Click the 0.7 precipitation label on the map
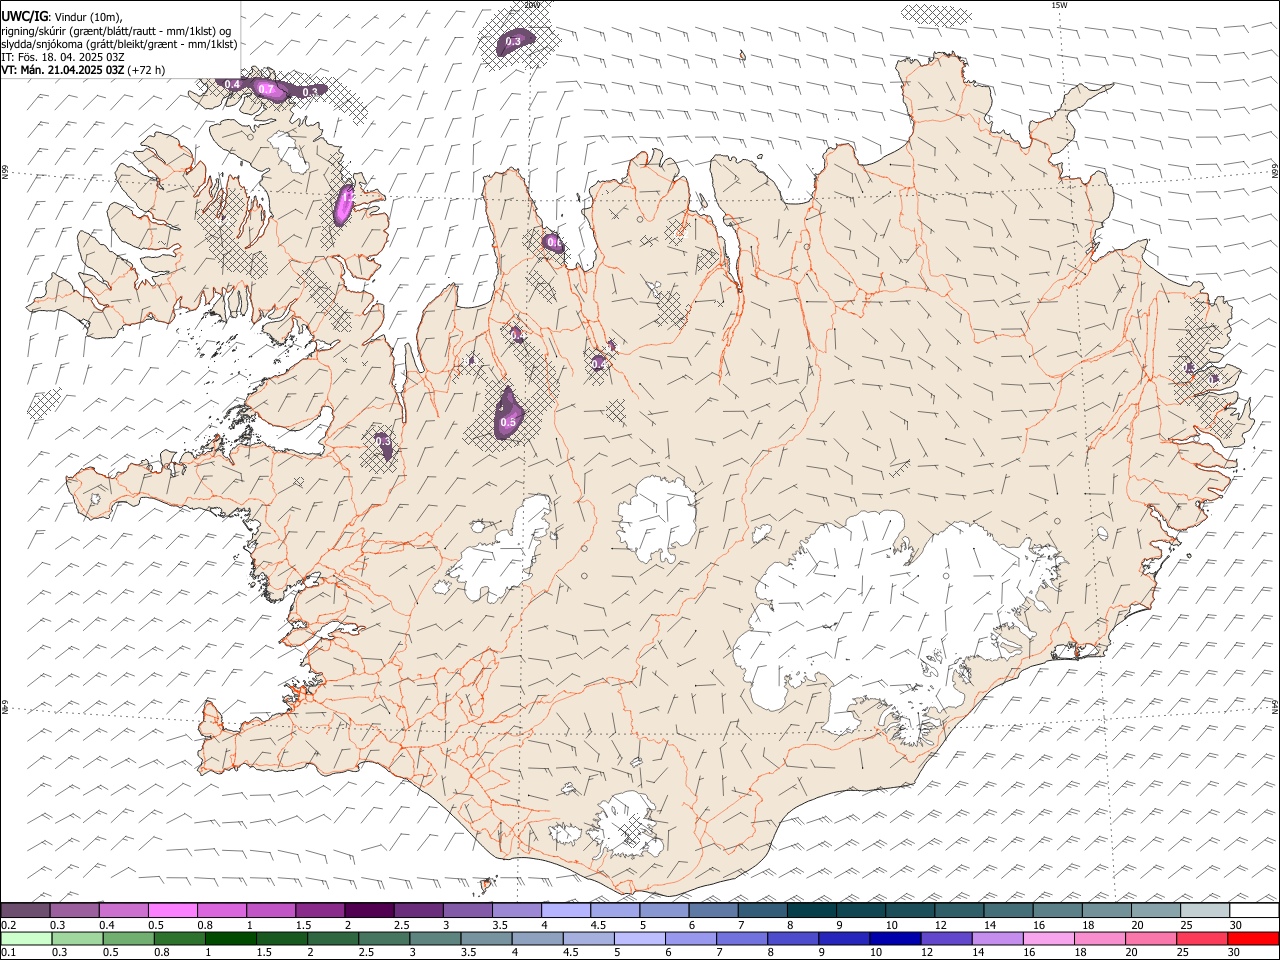 click(x=266, y=90)
